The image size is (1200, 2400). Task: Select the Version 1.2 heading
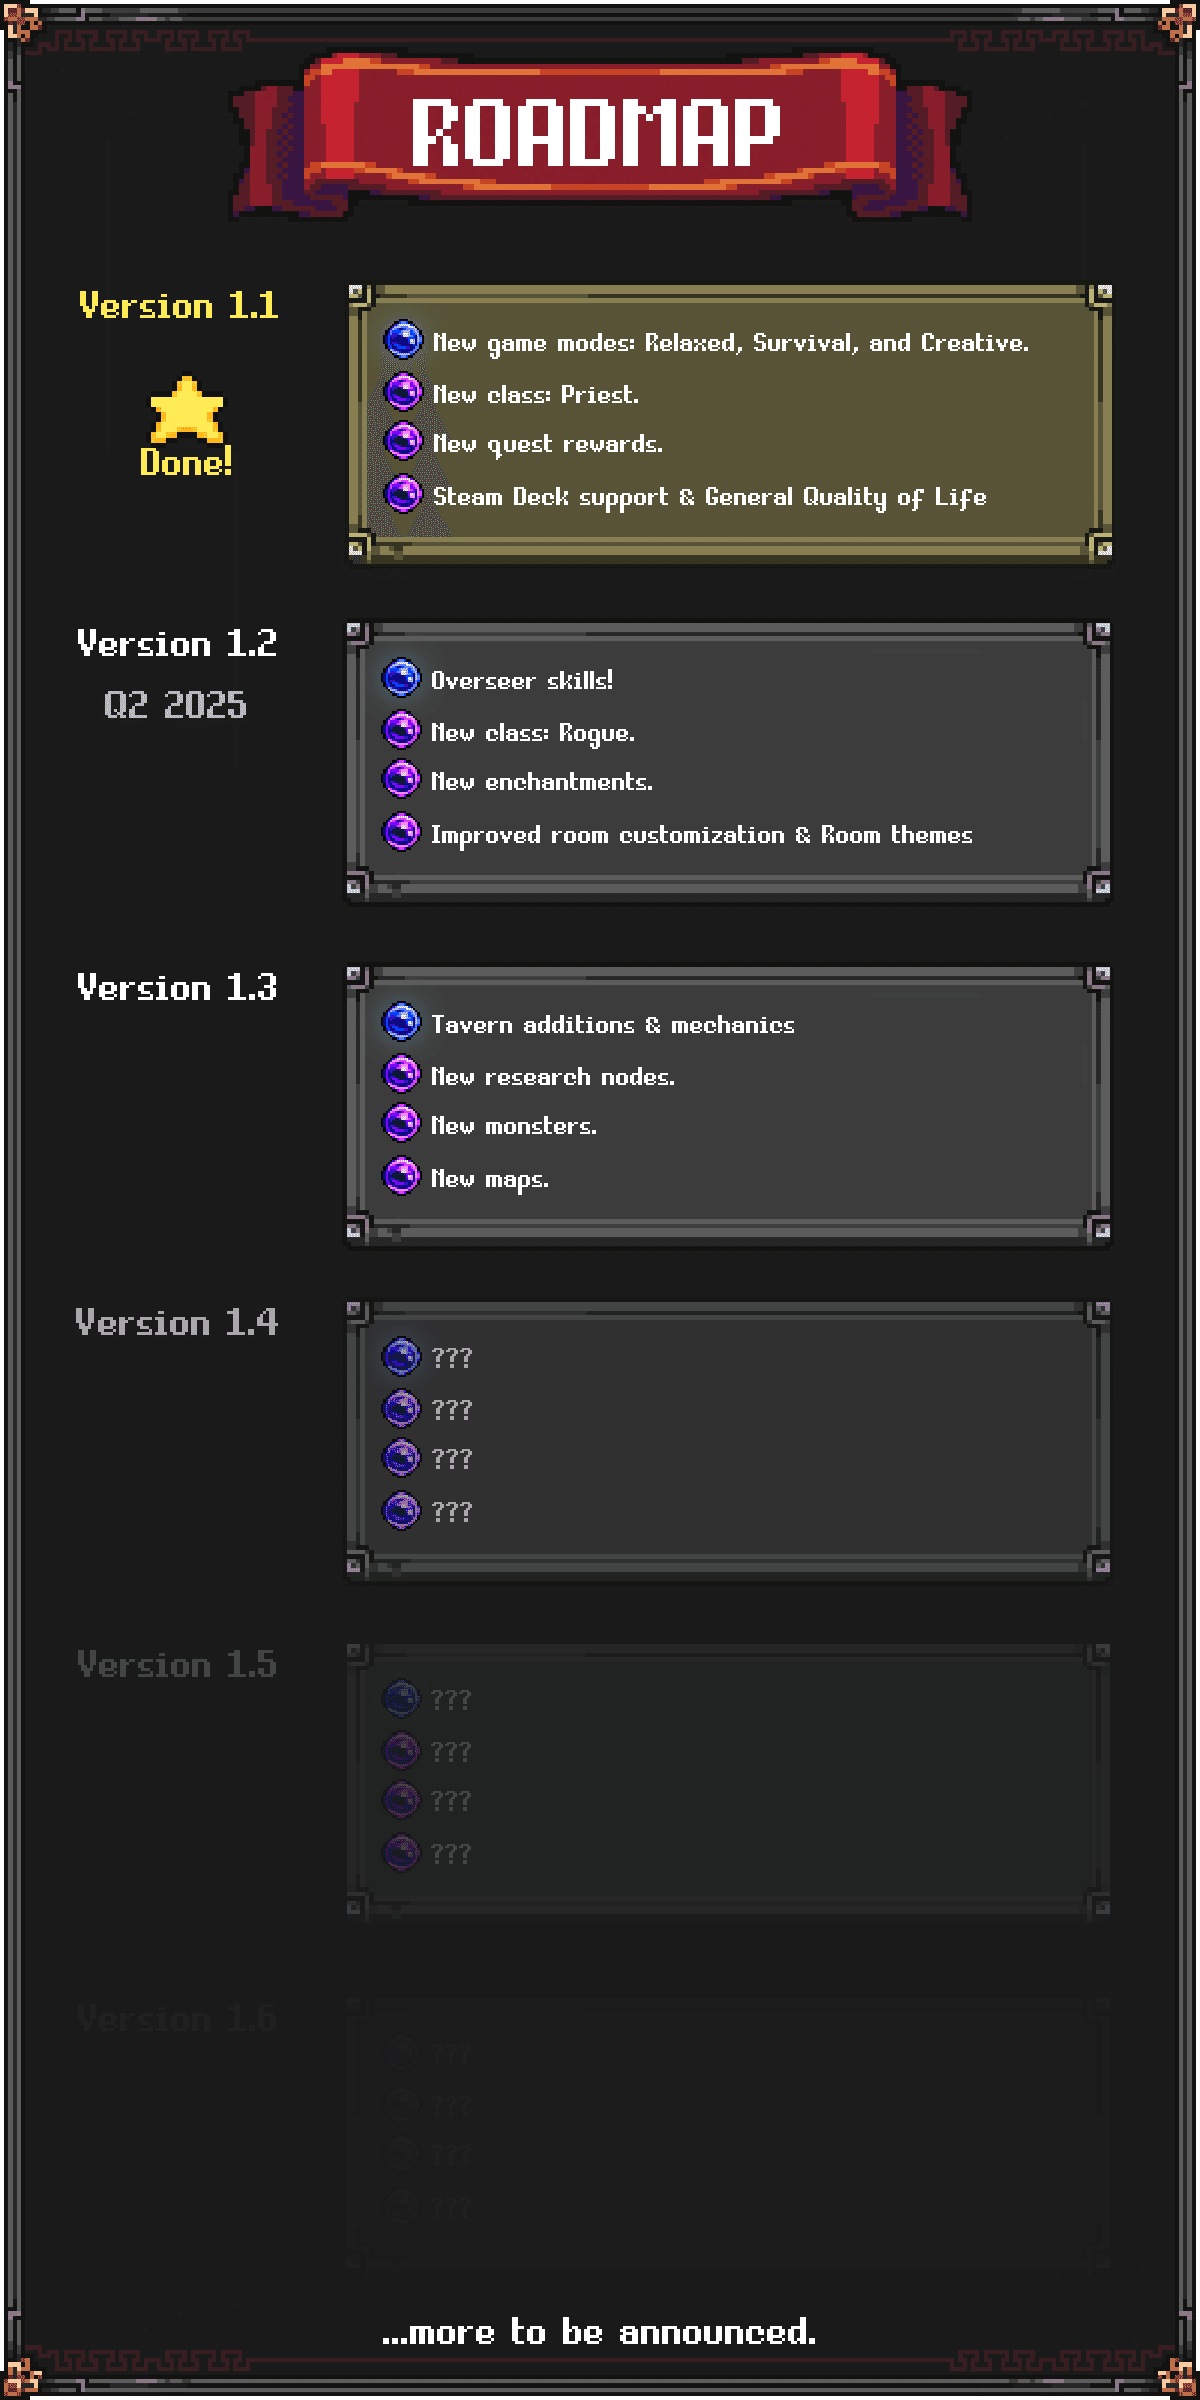click(177, 644)
